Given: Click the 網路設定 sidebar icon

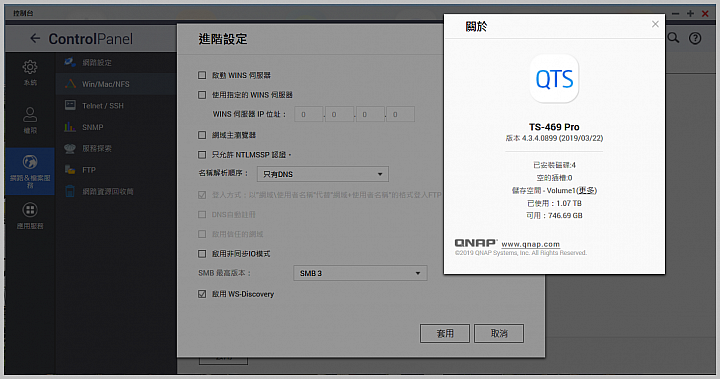Looking at the screenshot, I should pyautogui.click(x=70, y=62).
